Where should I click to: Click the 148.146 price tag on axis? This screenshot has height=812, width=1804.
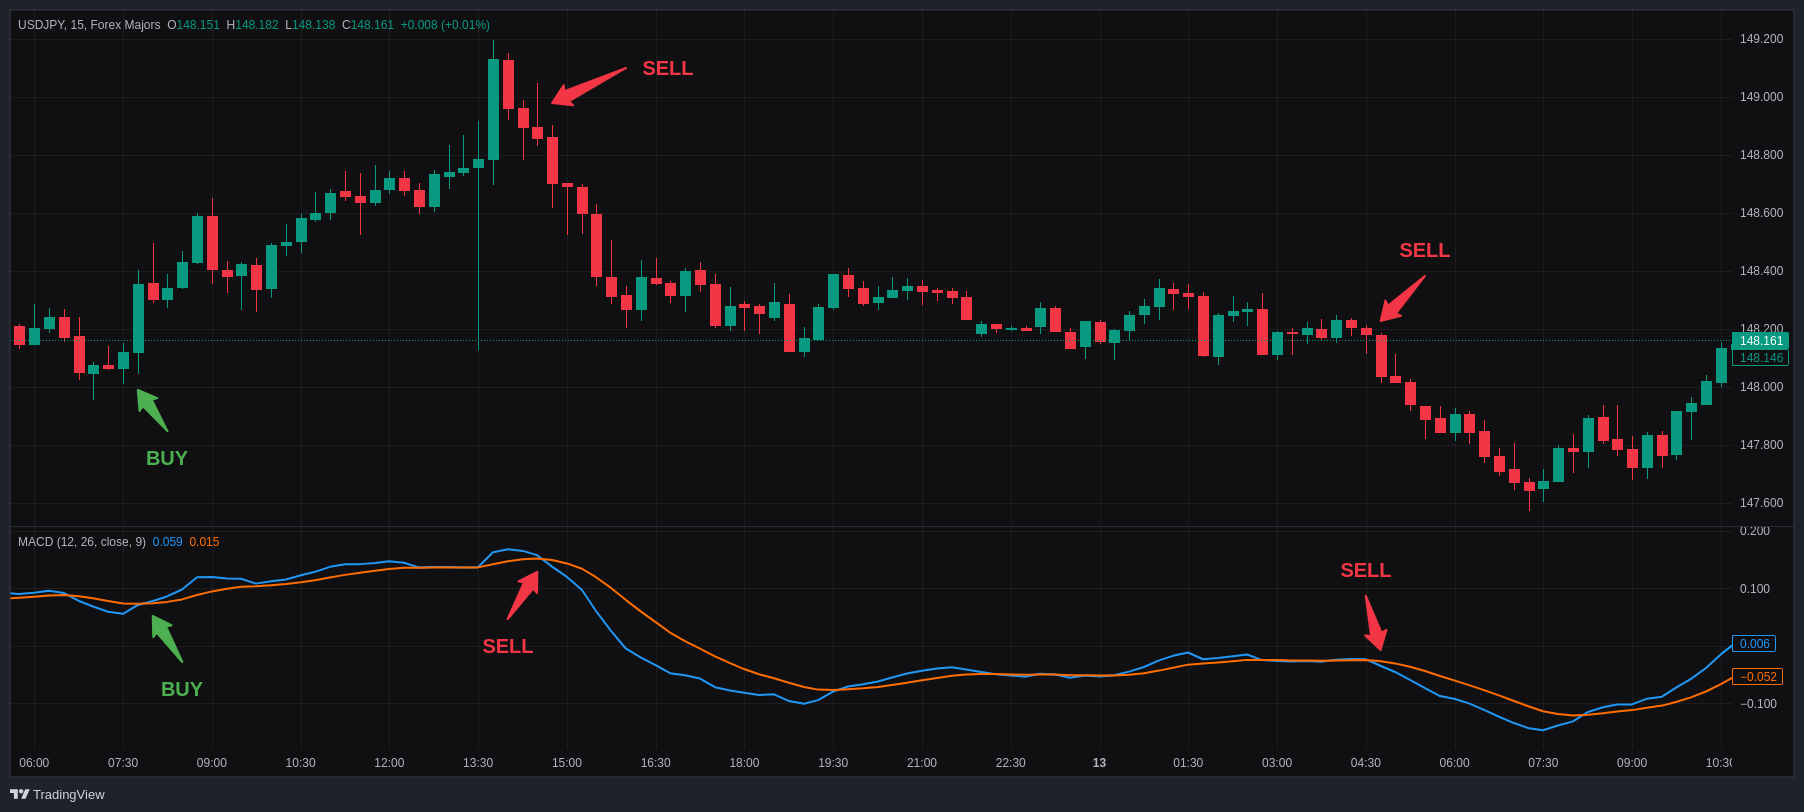point(1760,358)
